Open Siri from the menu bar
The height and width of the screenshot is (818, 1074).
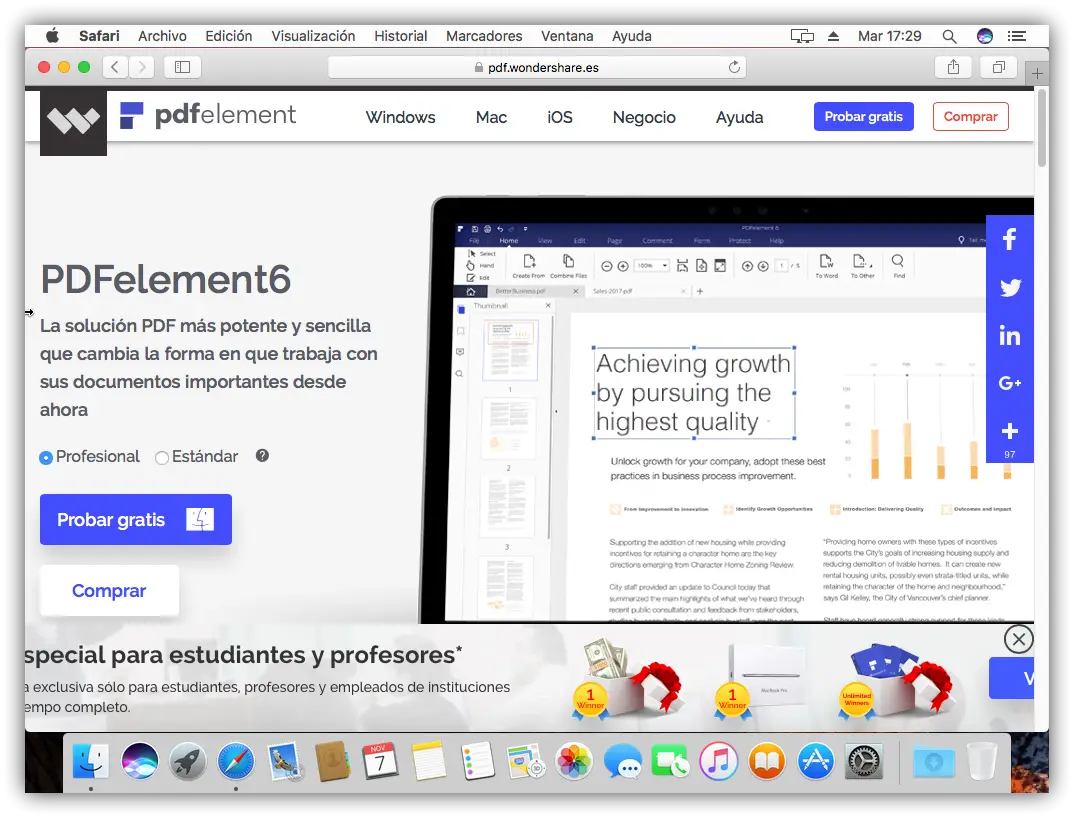coord(985,36)
